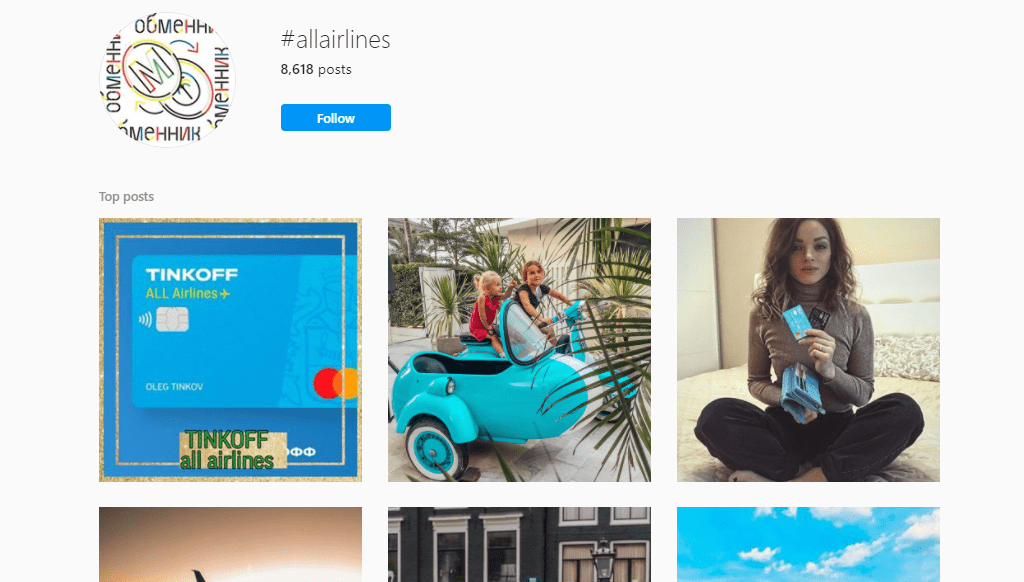Click the TINKOFF logo on blue card
This screenshot has width=1024, height=582.
pos(191,274)
